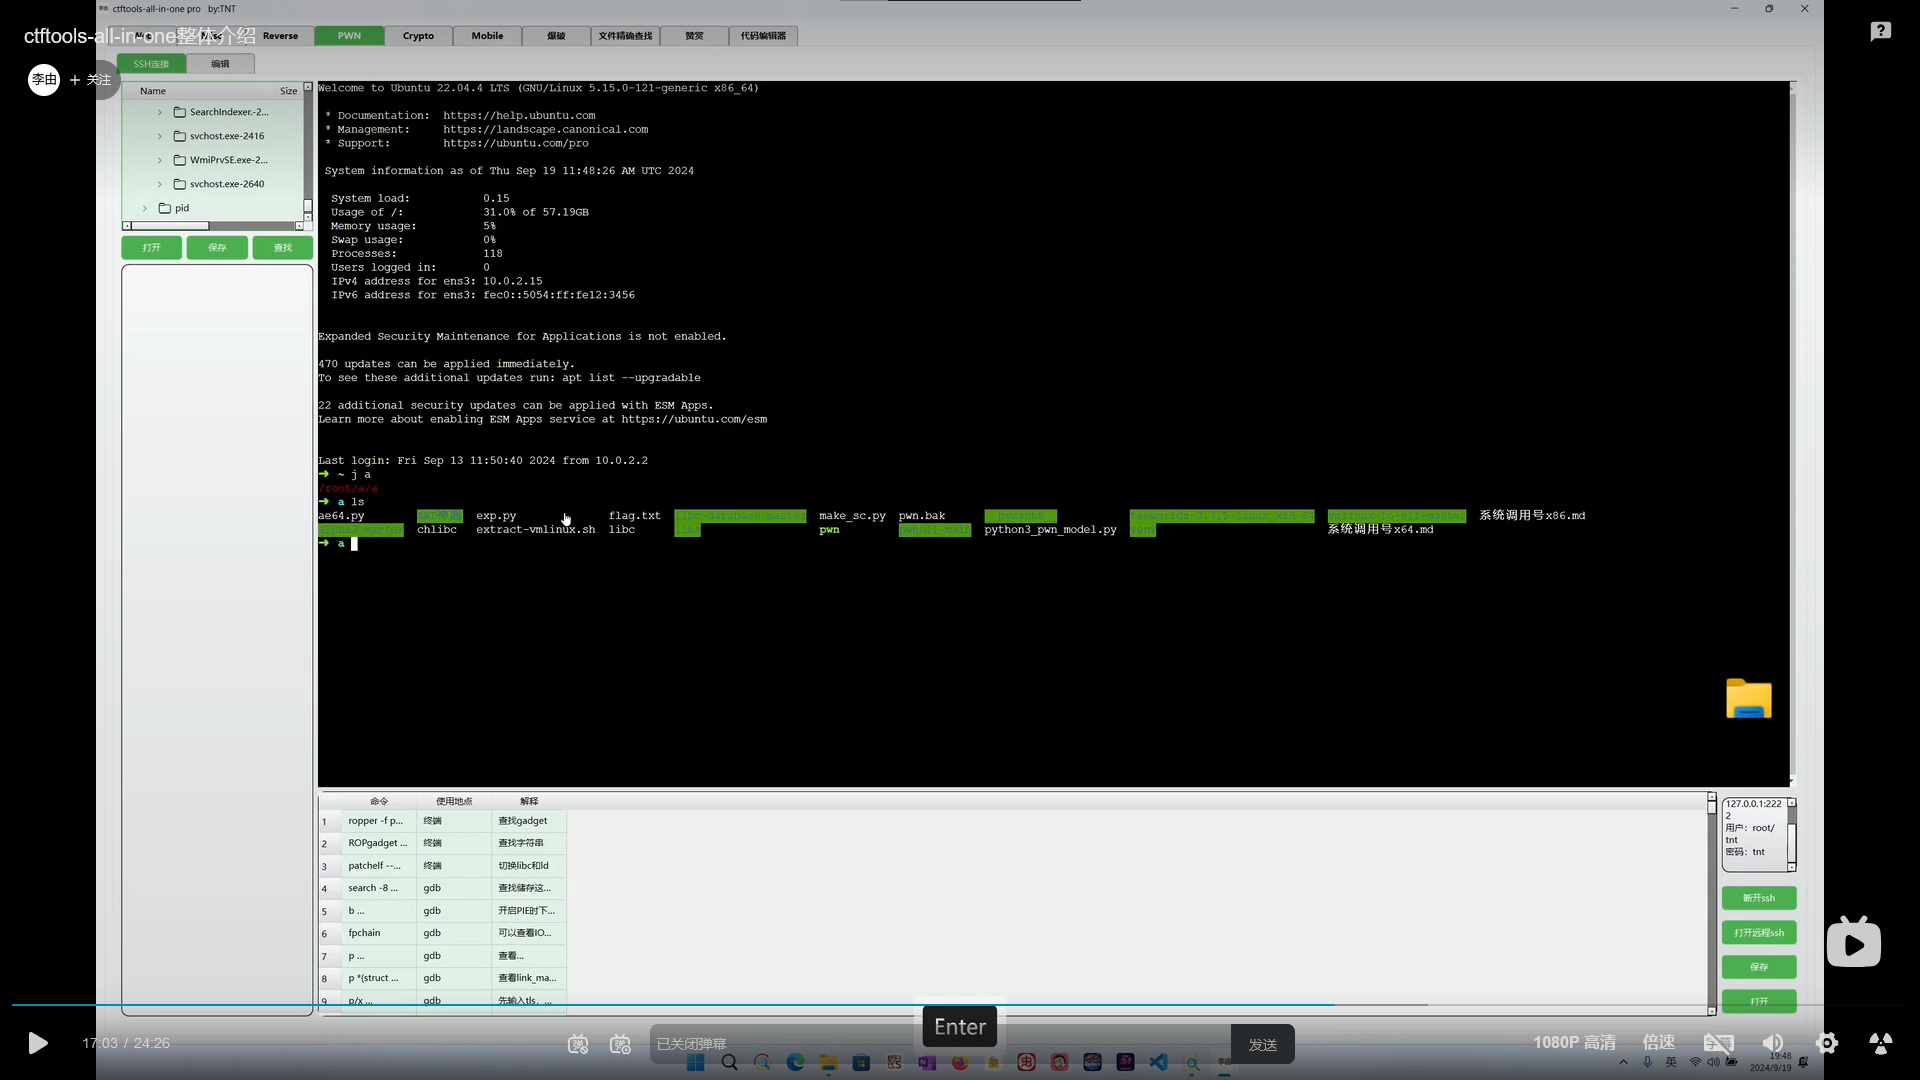This screenshot has width=1920, height=1080.
Task: Click the volume speaker icon
Action: click(x=1773, y=1043)
